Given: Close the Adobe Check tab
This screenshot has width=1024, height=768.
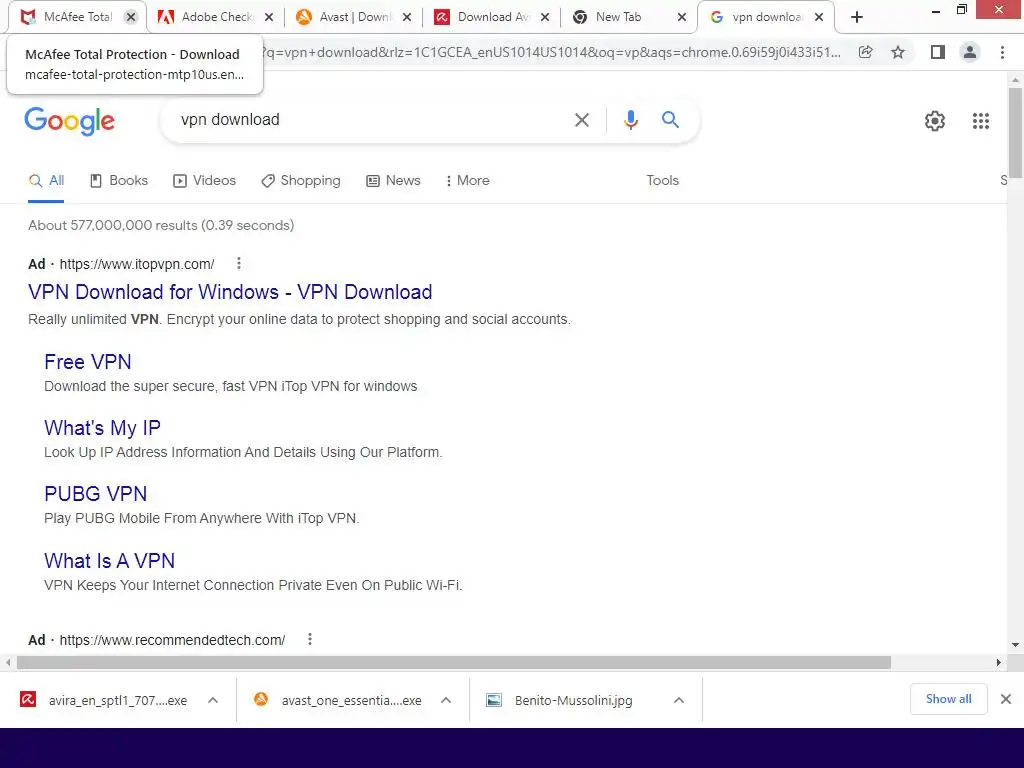Looking at the screenshot, I should [x=268, y=18].
